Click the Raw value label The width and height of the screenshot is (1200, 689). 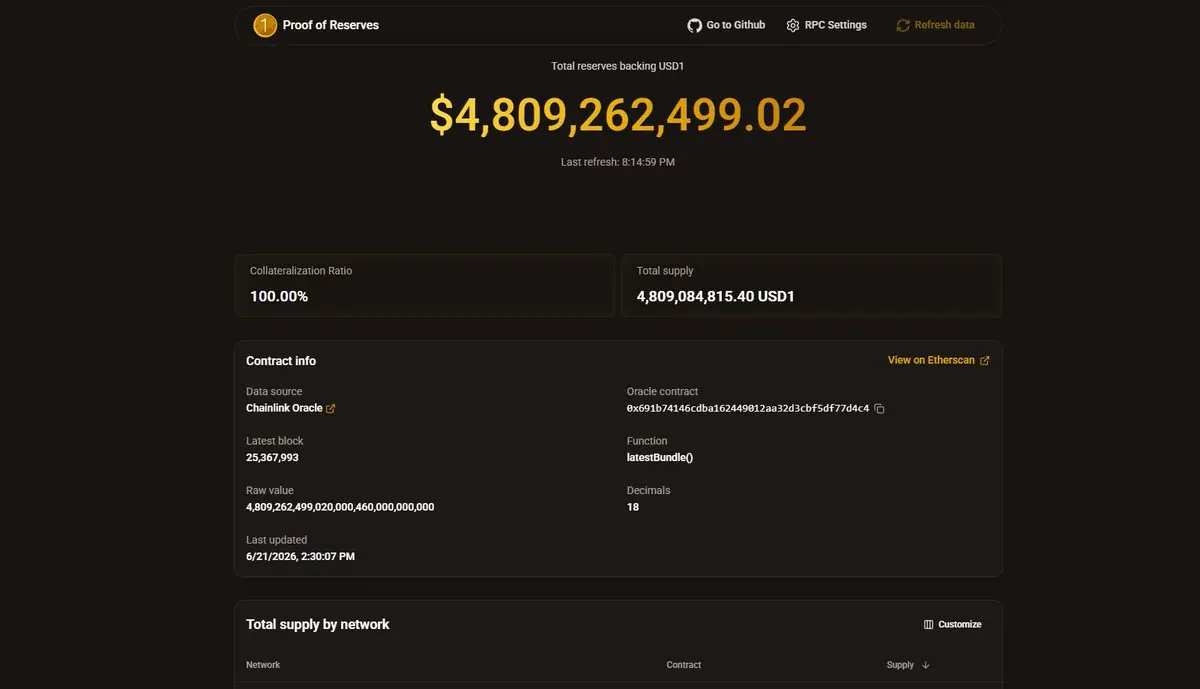pyautogui.click(x=270, y=490)
